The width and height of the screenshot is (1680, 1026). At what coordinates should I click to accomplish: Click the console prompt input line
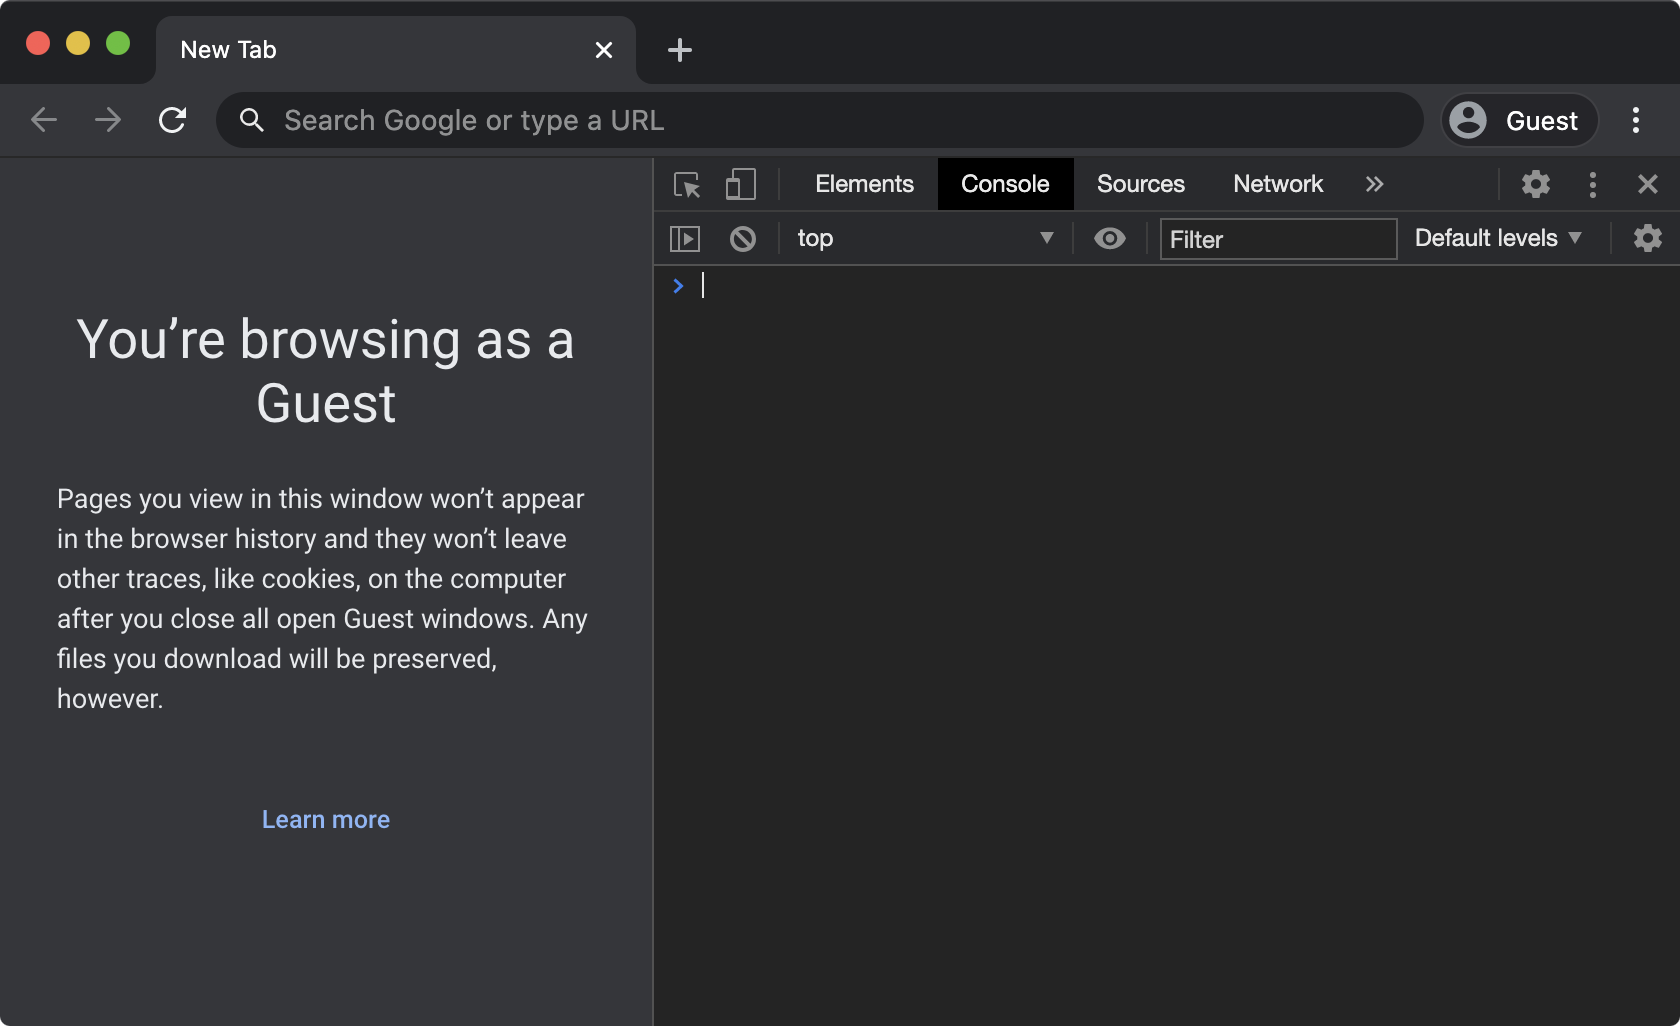coord(1185,286)
